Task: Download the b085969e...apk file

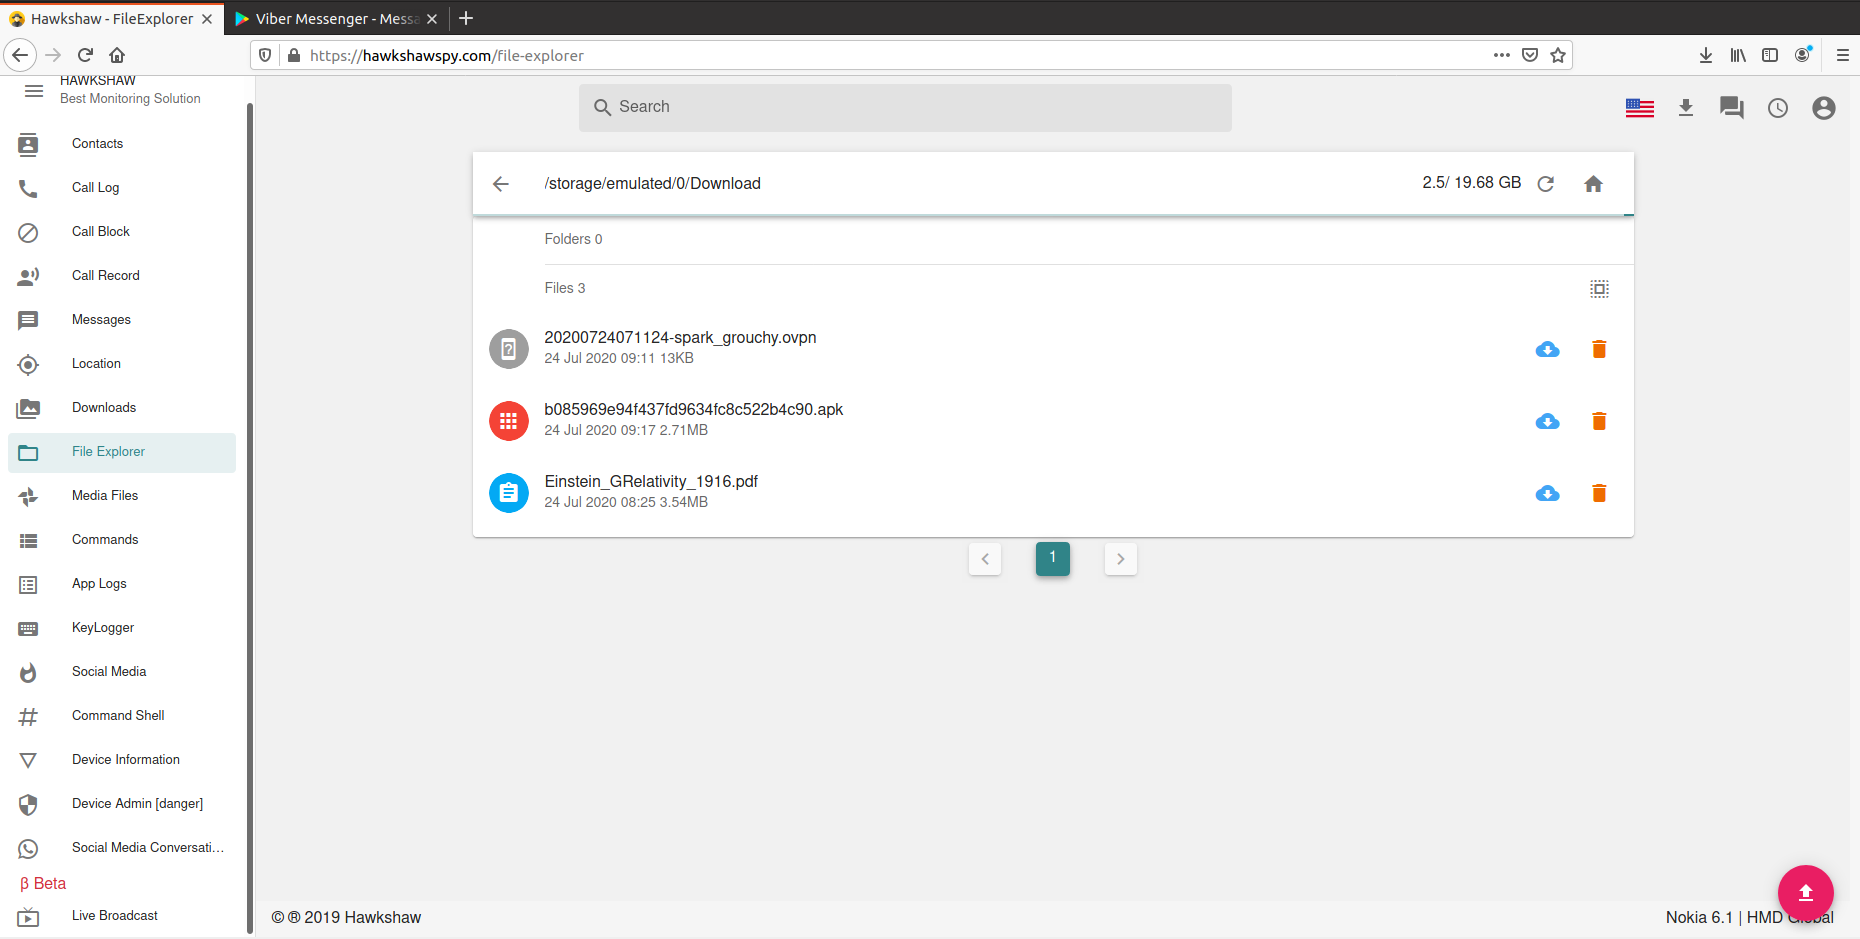Action: pos(1548,421)
